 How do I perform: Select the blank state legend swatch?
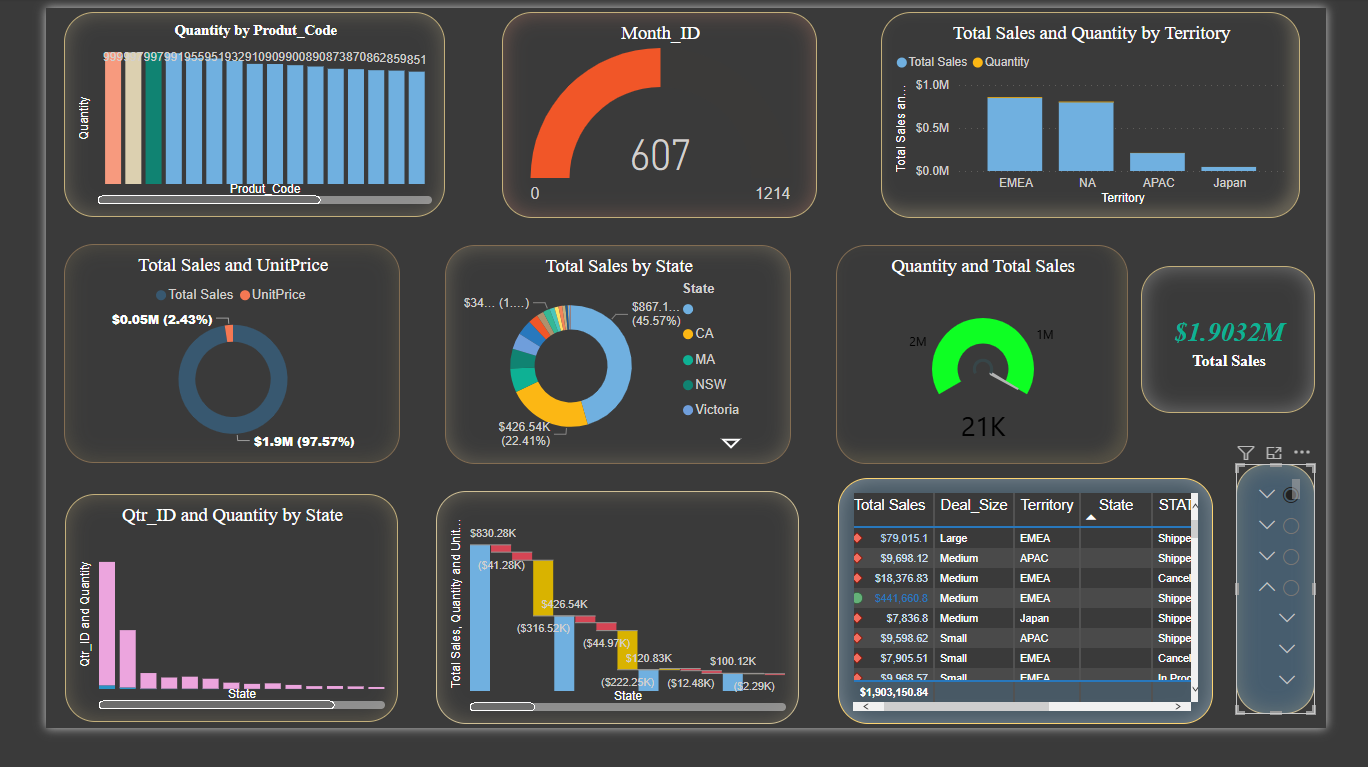688,309
